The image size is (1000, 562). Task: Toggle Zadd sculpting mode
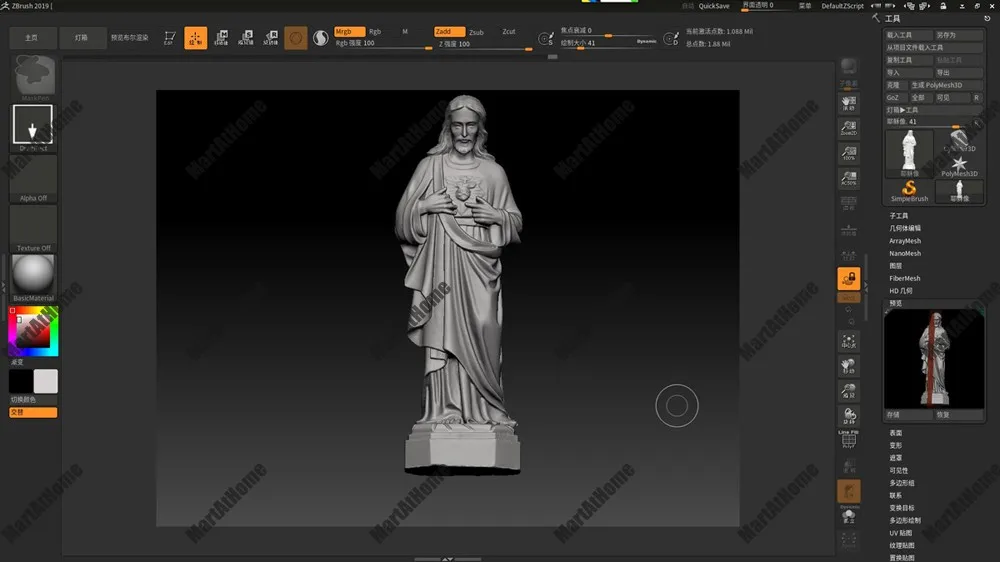coord(450,32)
